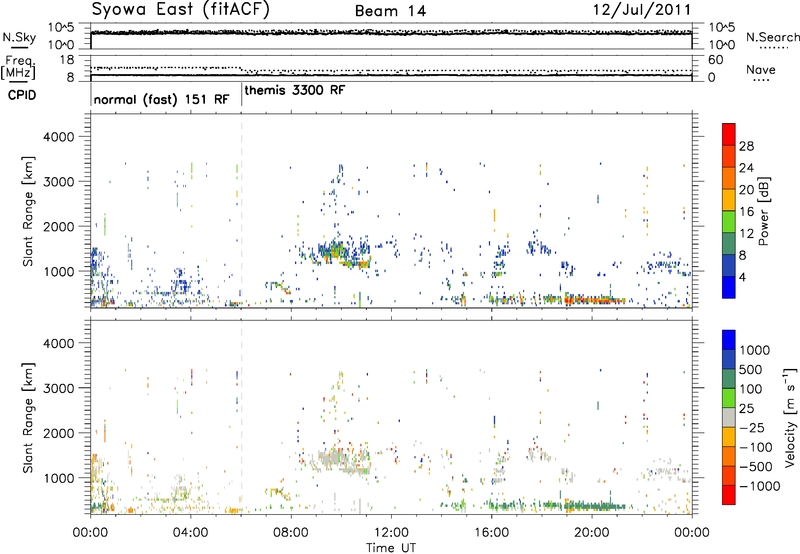Click the 'Beam 14' label
This screenshot has height=554, width=800.
coord(390,11)
